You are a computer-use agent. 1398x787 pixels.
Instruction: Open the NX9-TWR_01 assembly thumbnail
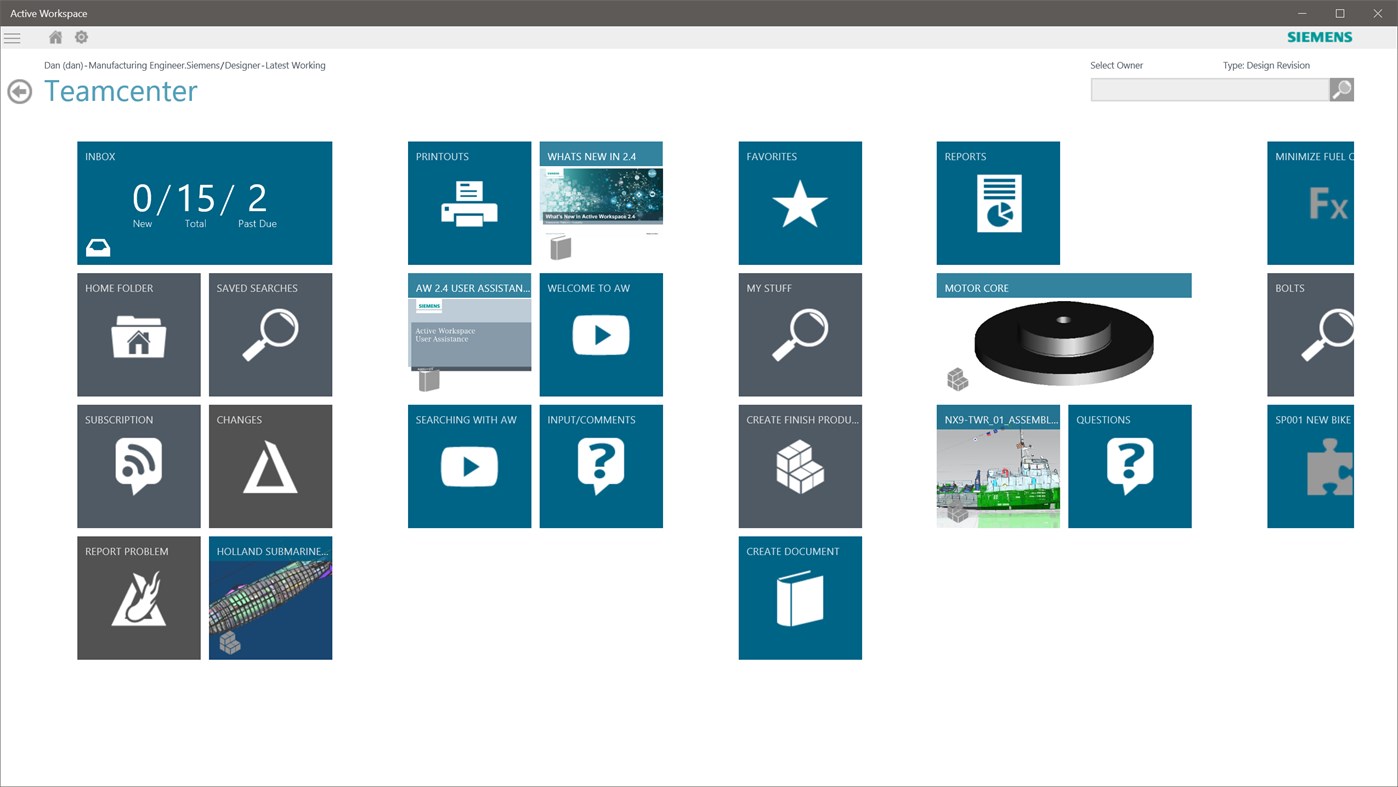click(998, 466)
